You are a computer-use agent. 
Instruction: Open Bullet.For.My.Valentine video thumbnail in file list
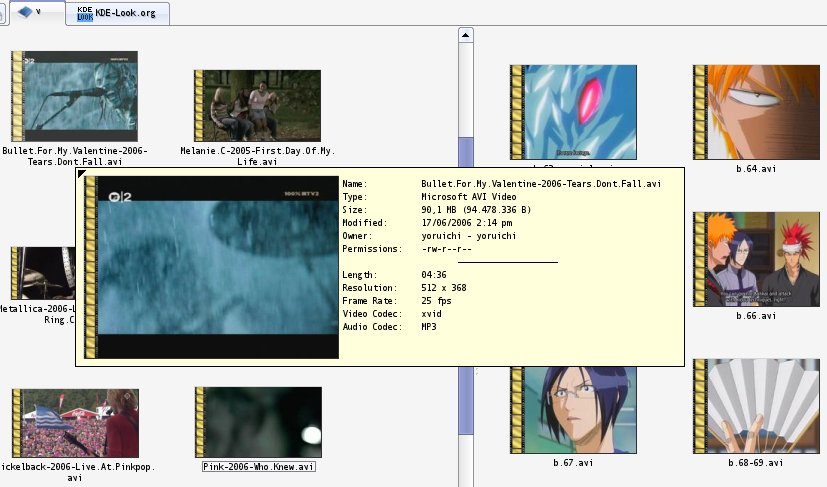(74, 96)
